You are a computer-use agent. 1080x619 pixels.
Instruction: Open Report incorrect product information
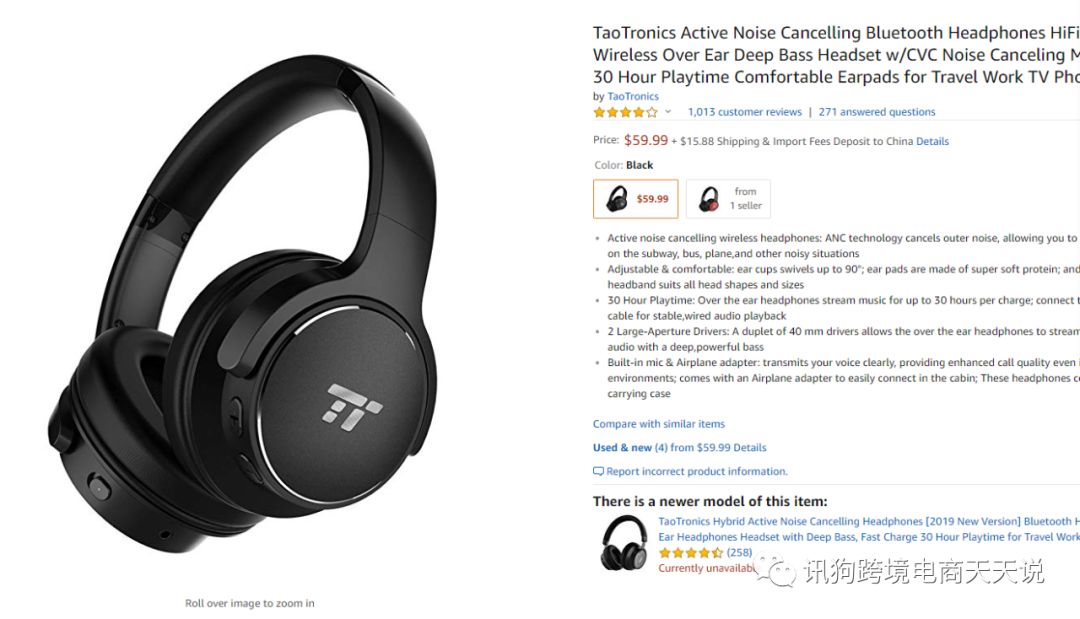click(x=696, y=472)
